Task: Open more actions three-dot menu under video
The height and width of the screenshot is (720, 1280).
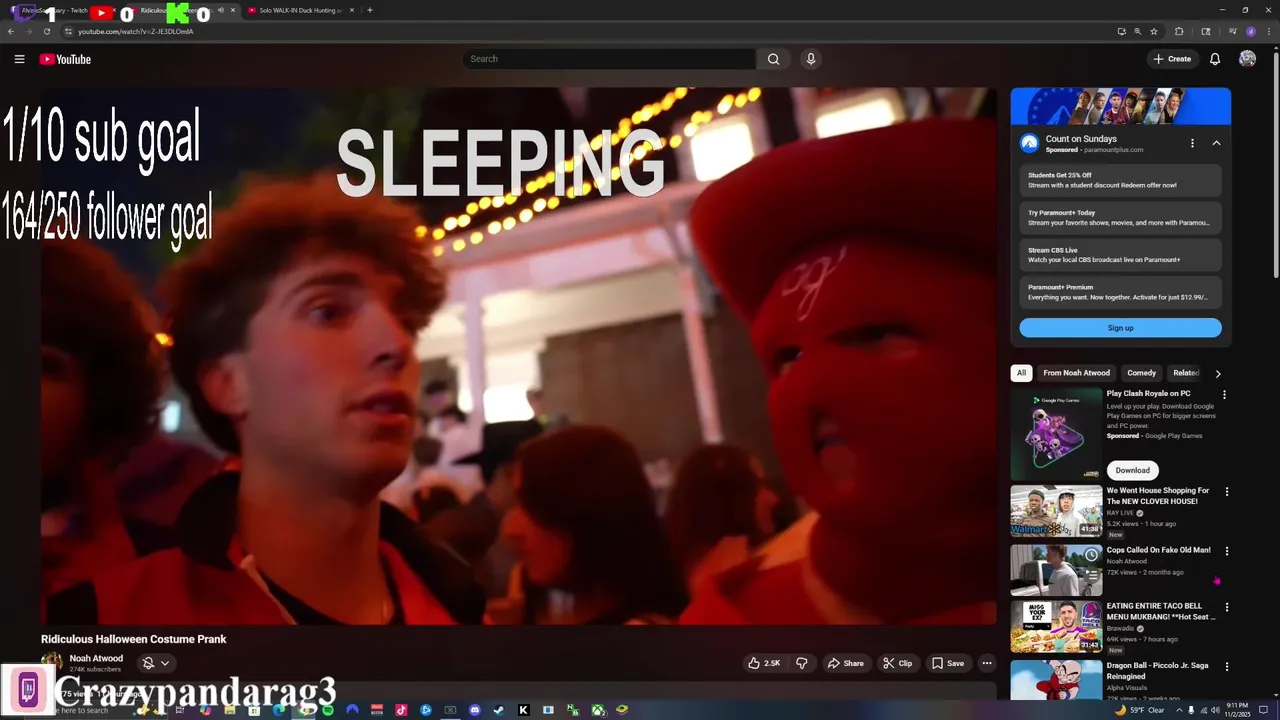Action: coord(986,663)
